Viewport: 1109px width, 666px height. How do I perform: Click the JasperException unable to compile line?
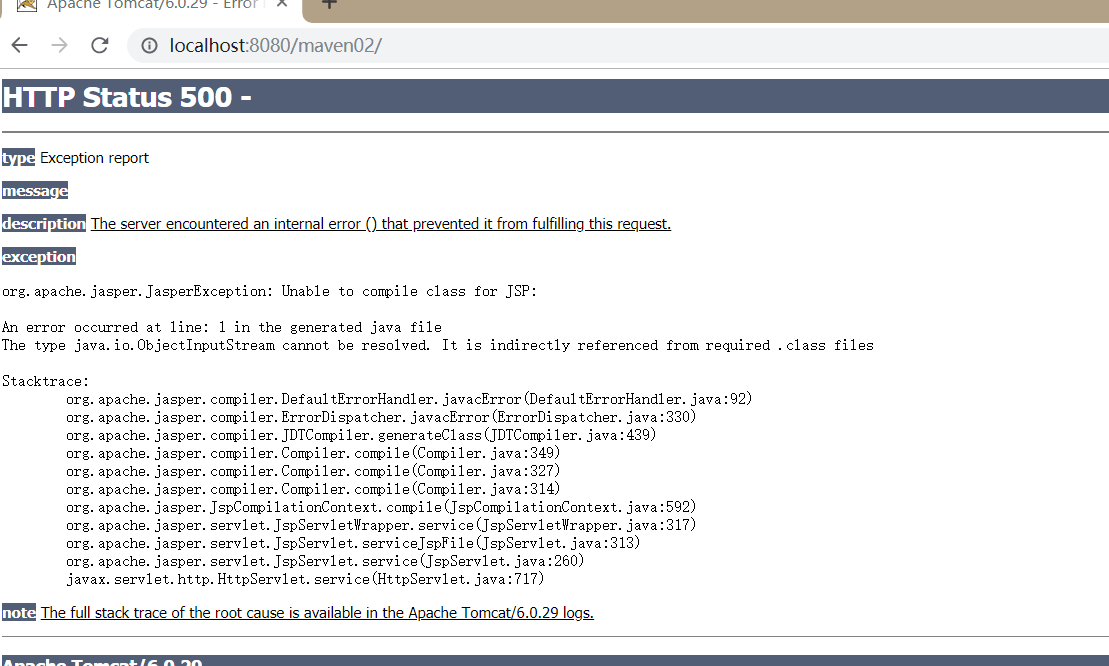coord(269,291)
